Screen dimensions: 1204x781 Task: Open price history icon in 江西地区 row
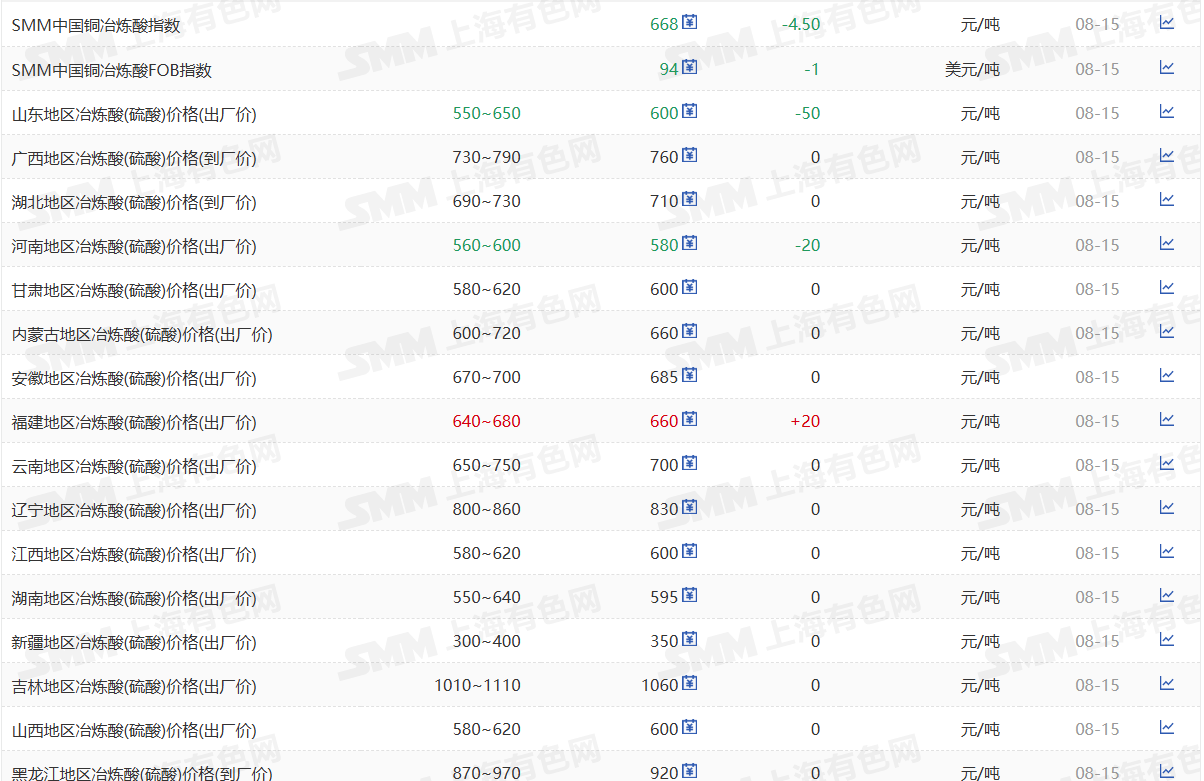tap(689, 551)
